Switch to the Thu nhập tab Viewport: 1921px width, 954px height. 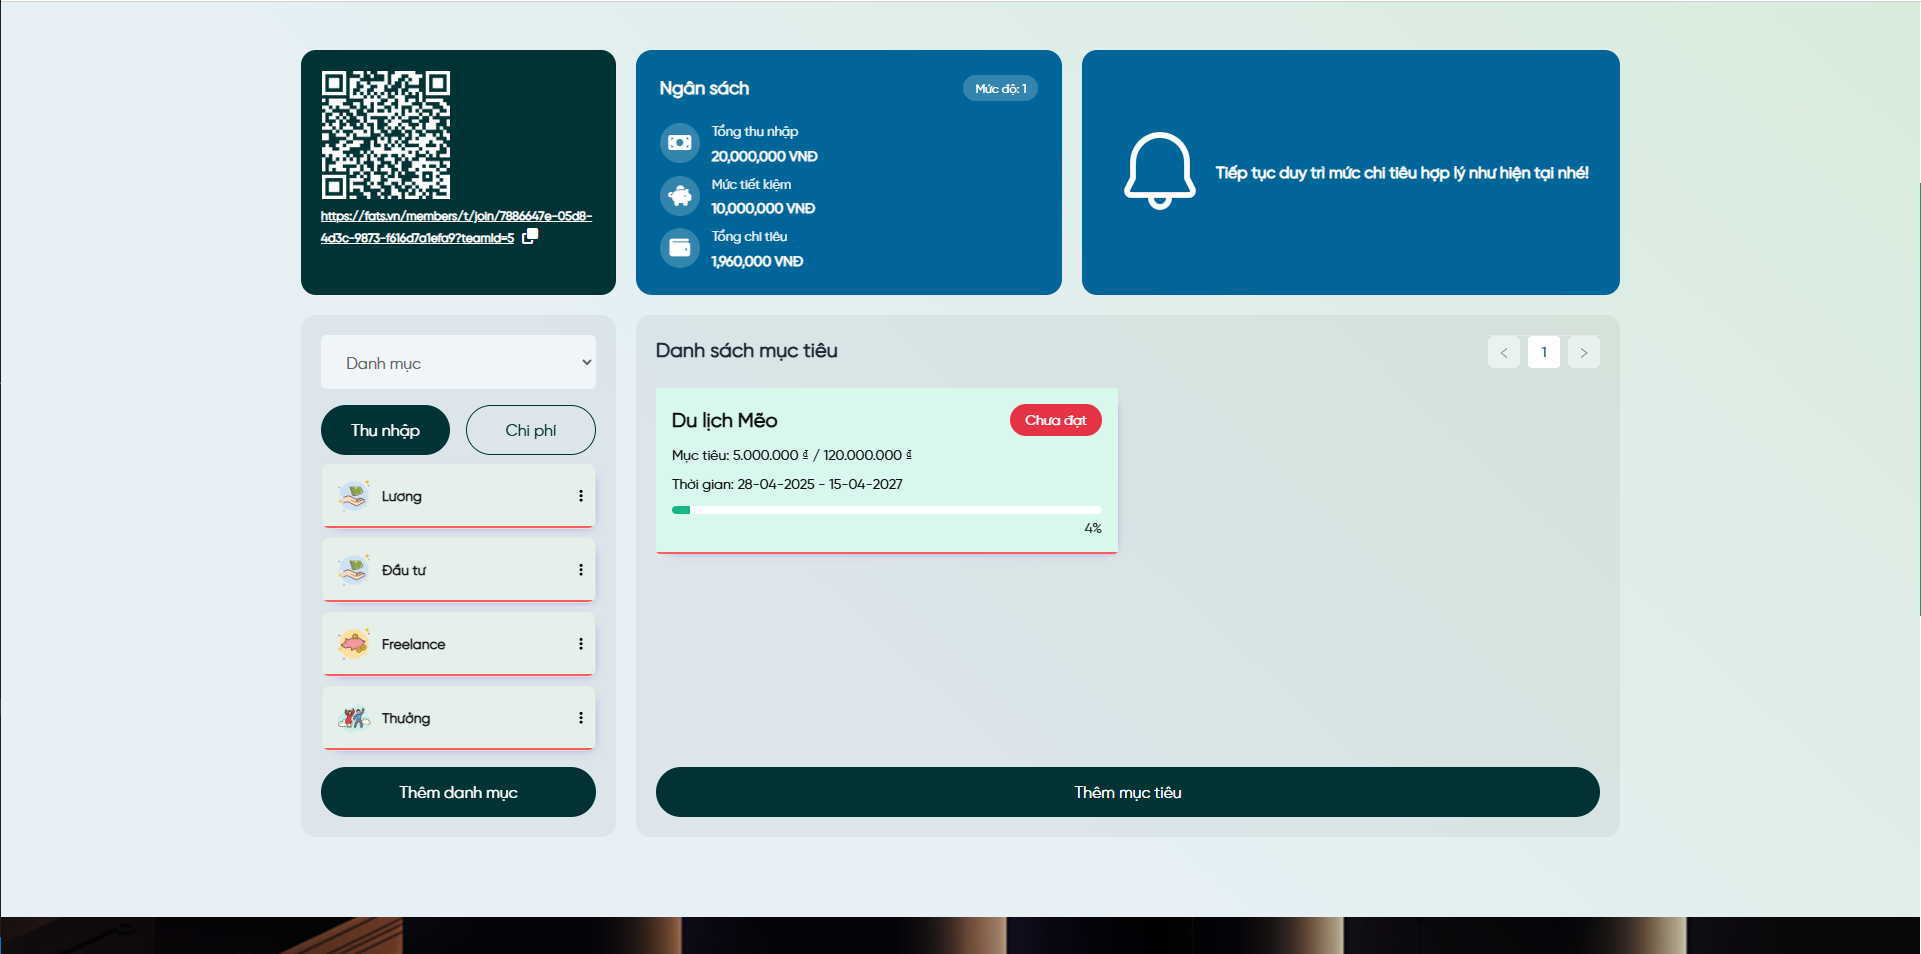point(385,430)
